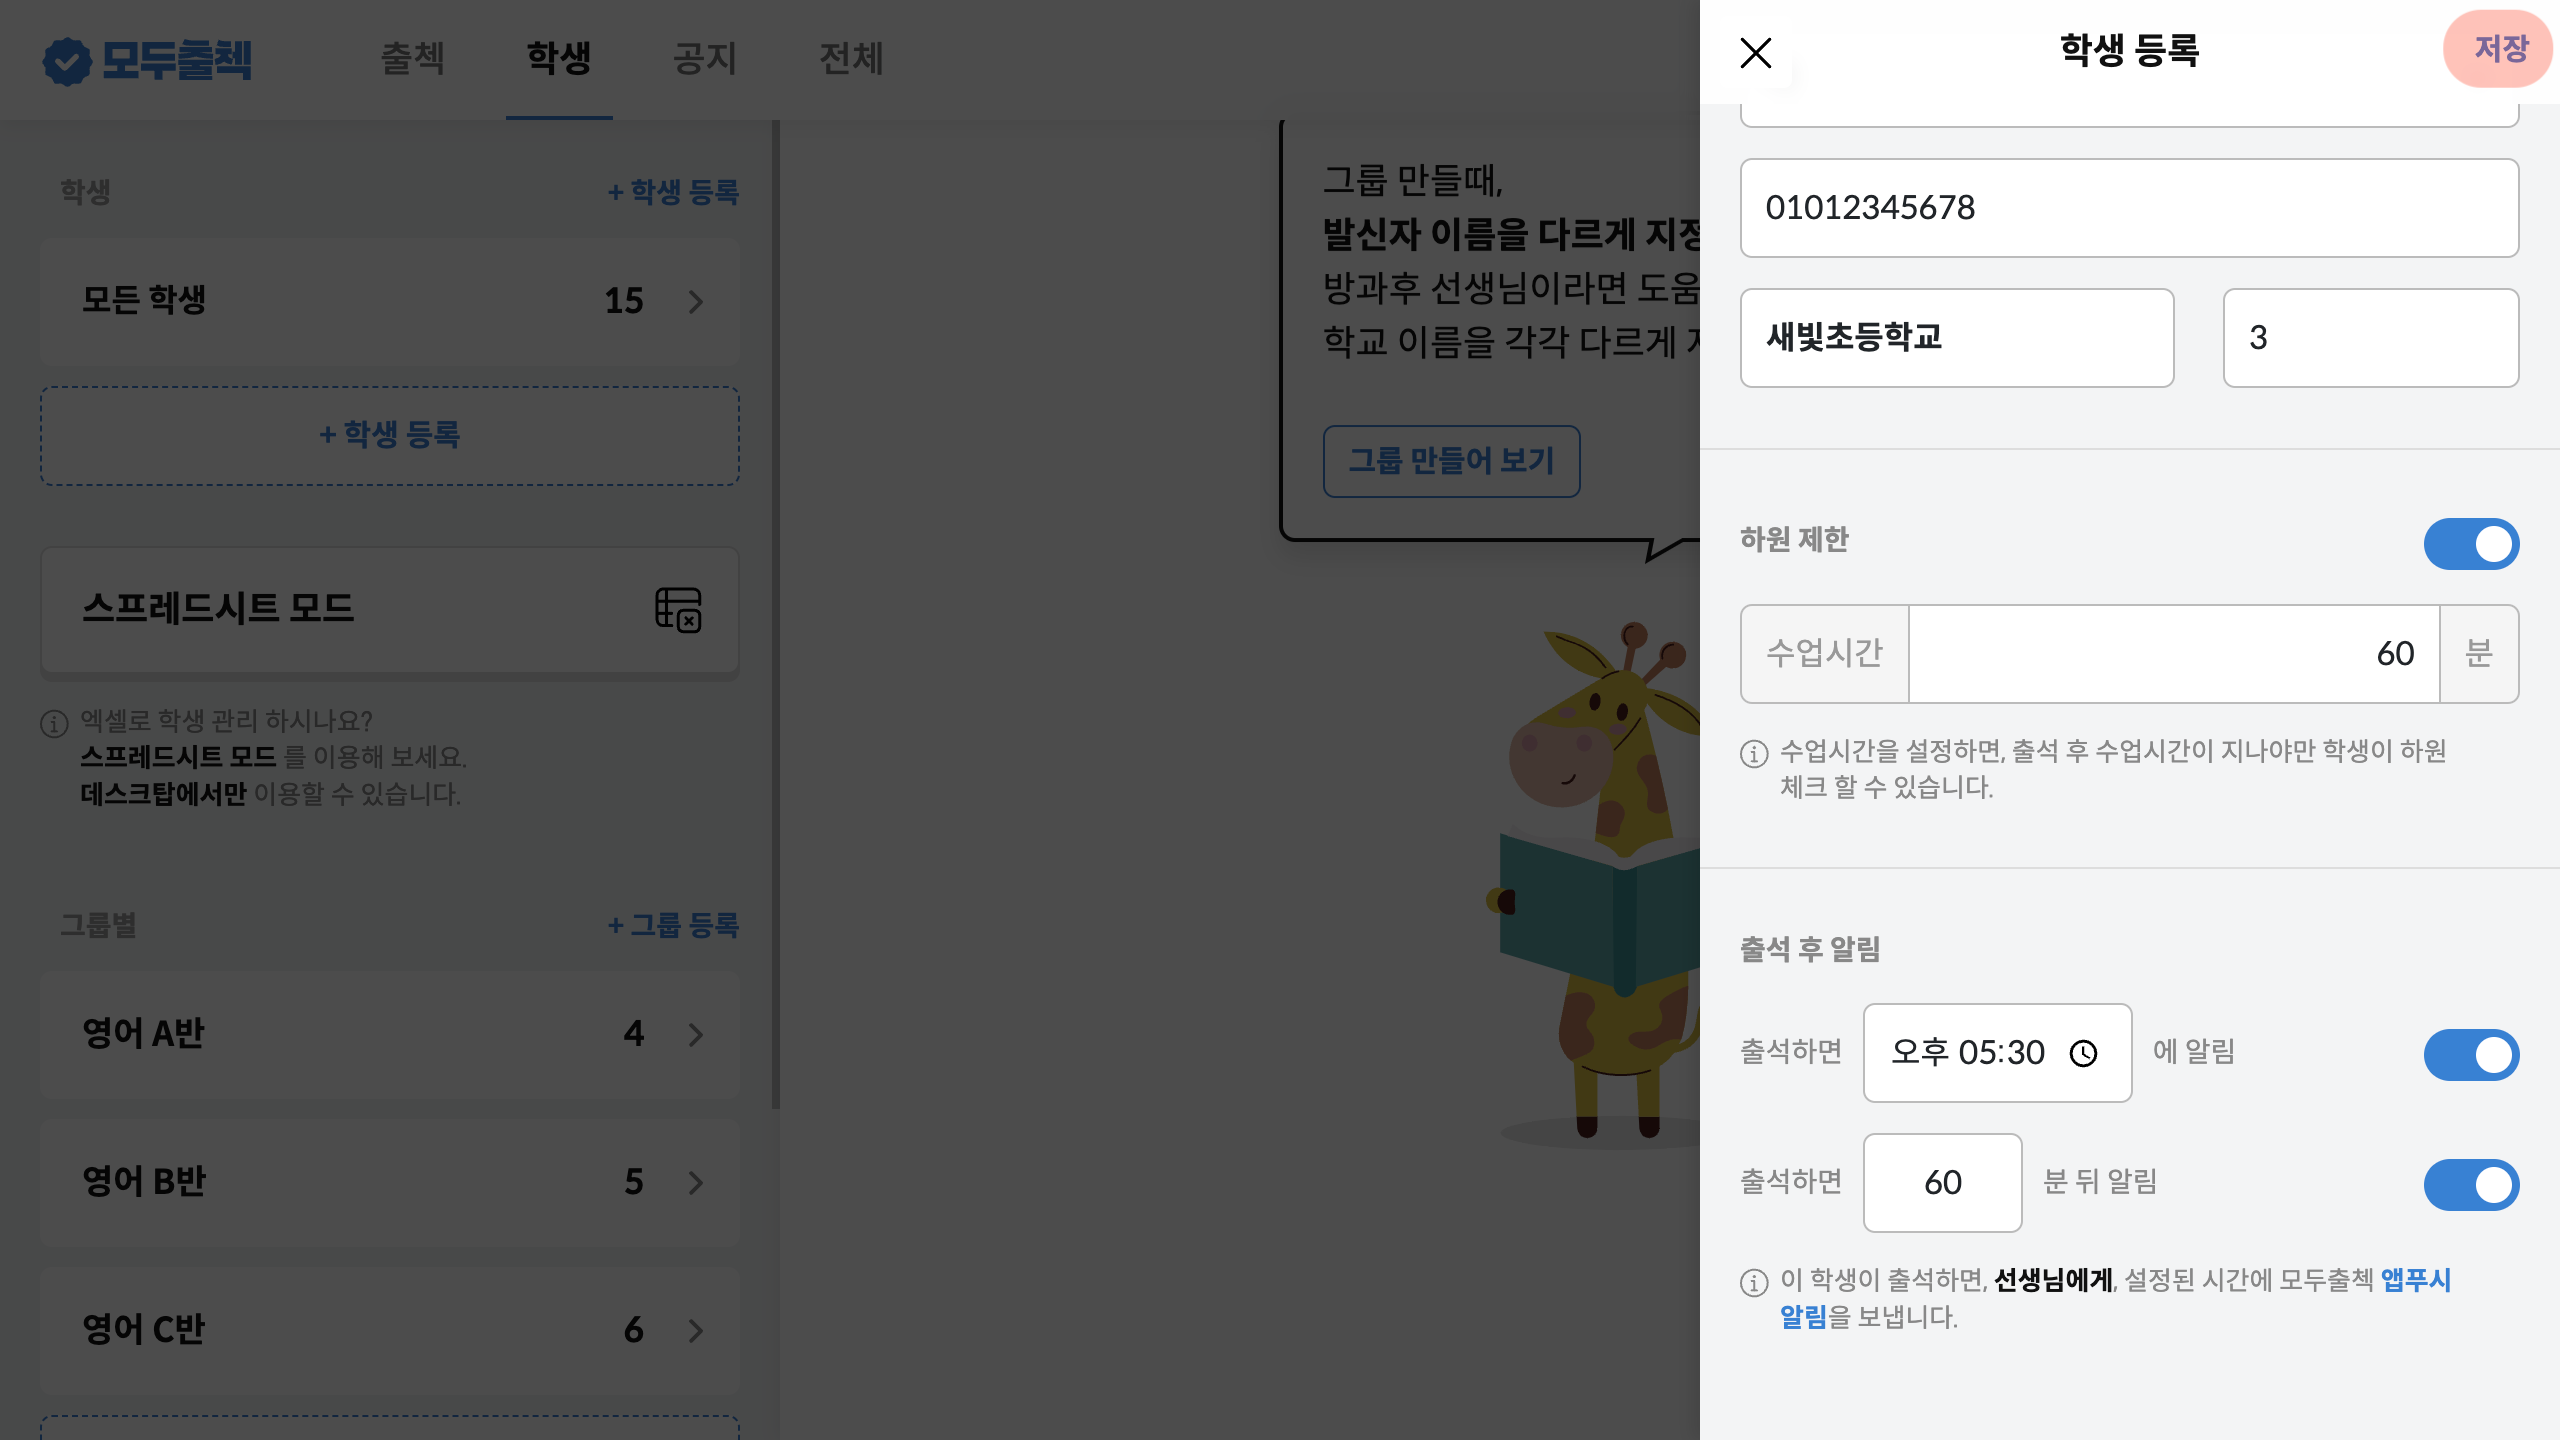Click info icon near 엑셀로 학생 관리 text
The image size is (2560, 1440).
[54, 723]
